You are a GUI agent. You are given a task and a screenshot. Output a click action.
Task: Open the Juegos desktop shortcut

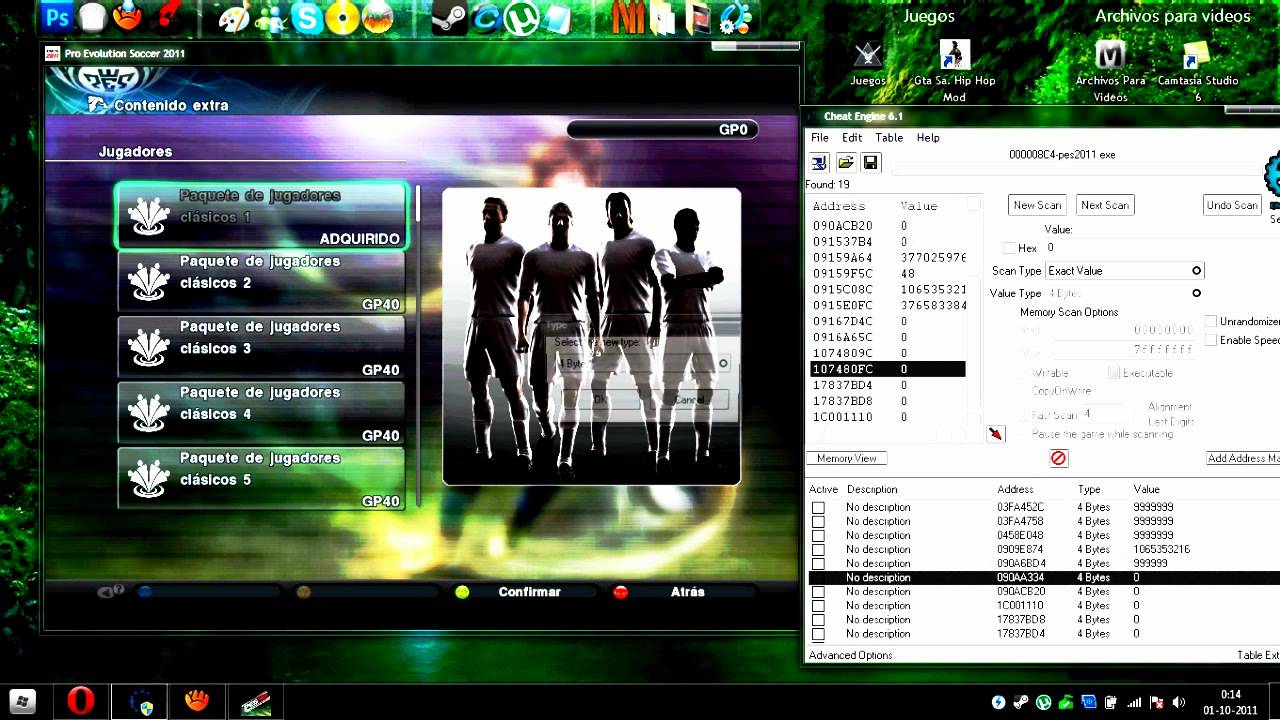[x=868, y=63]
